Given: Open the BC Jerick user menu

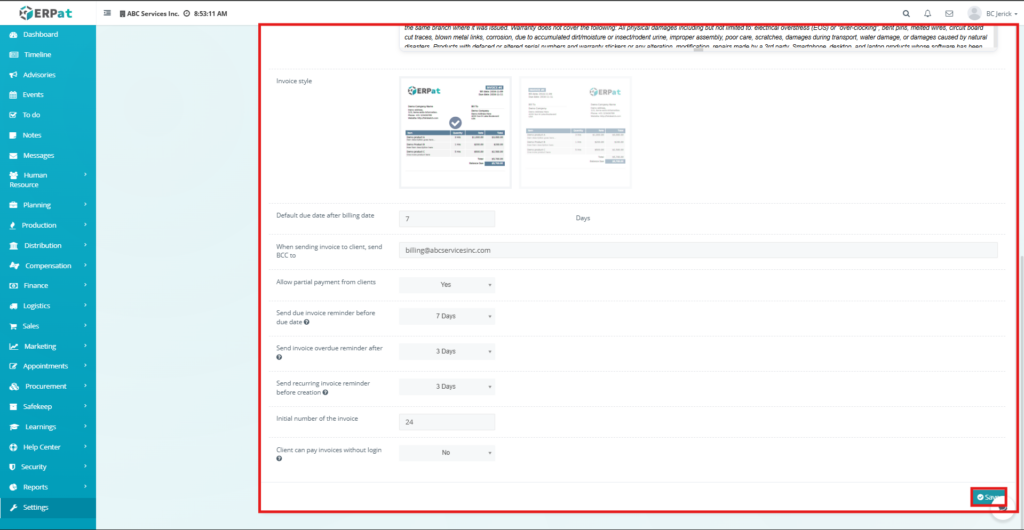Looking at the screenshot, I should pyautogui.click(x=992, y=13).
